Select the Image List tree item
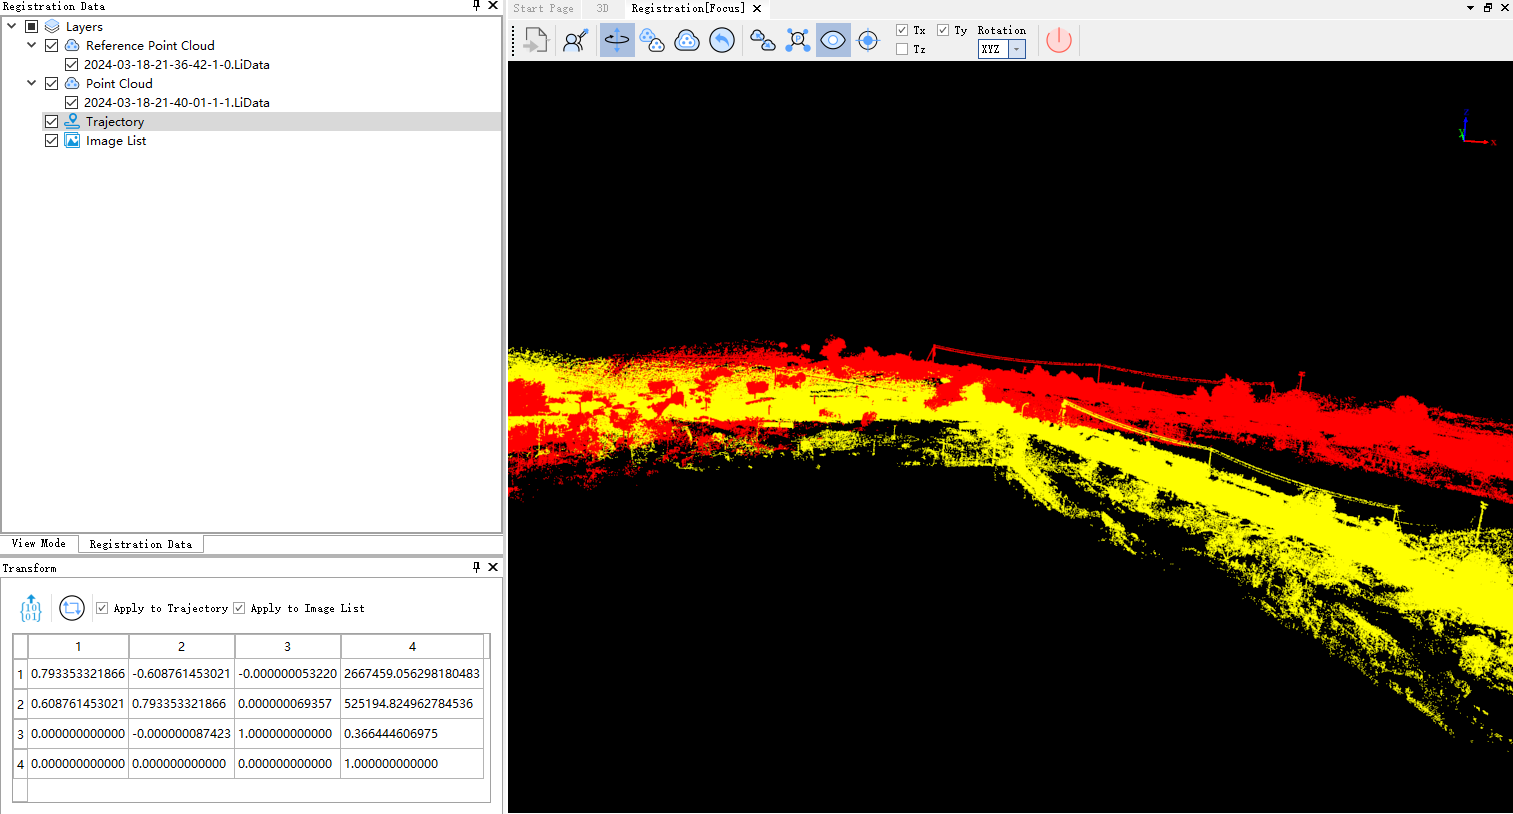Image resolution: width=1513 pixels, height=814 pixels. pyautogui.click(x=116, y=140)
